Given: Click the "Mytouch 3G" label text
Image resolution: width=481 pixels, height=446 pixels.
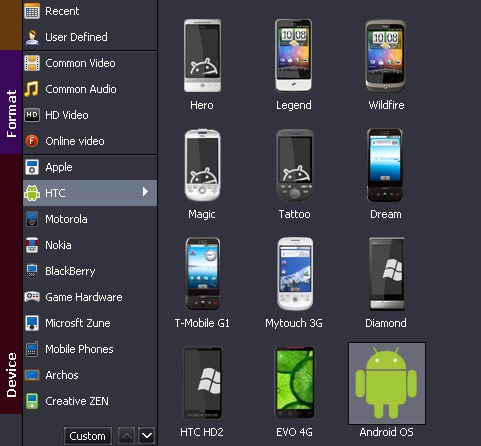Looking at the screenshot, I should pyautogui.click(x=294, y=323).
